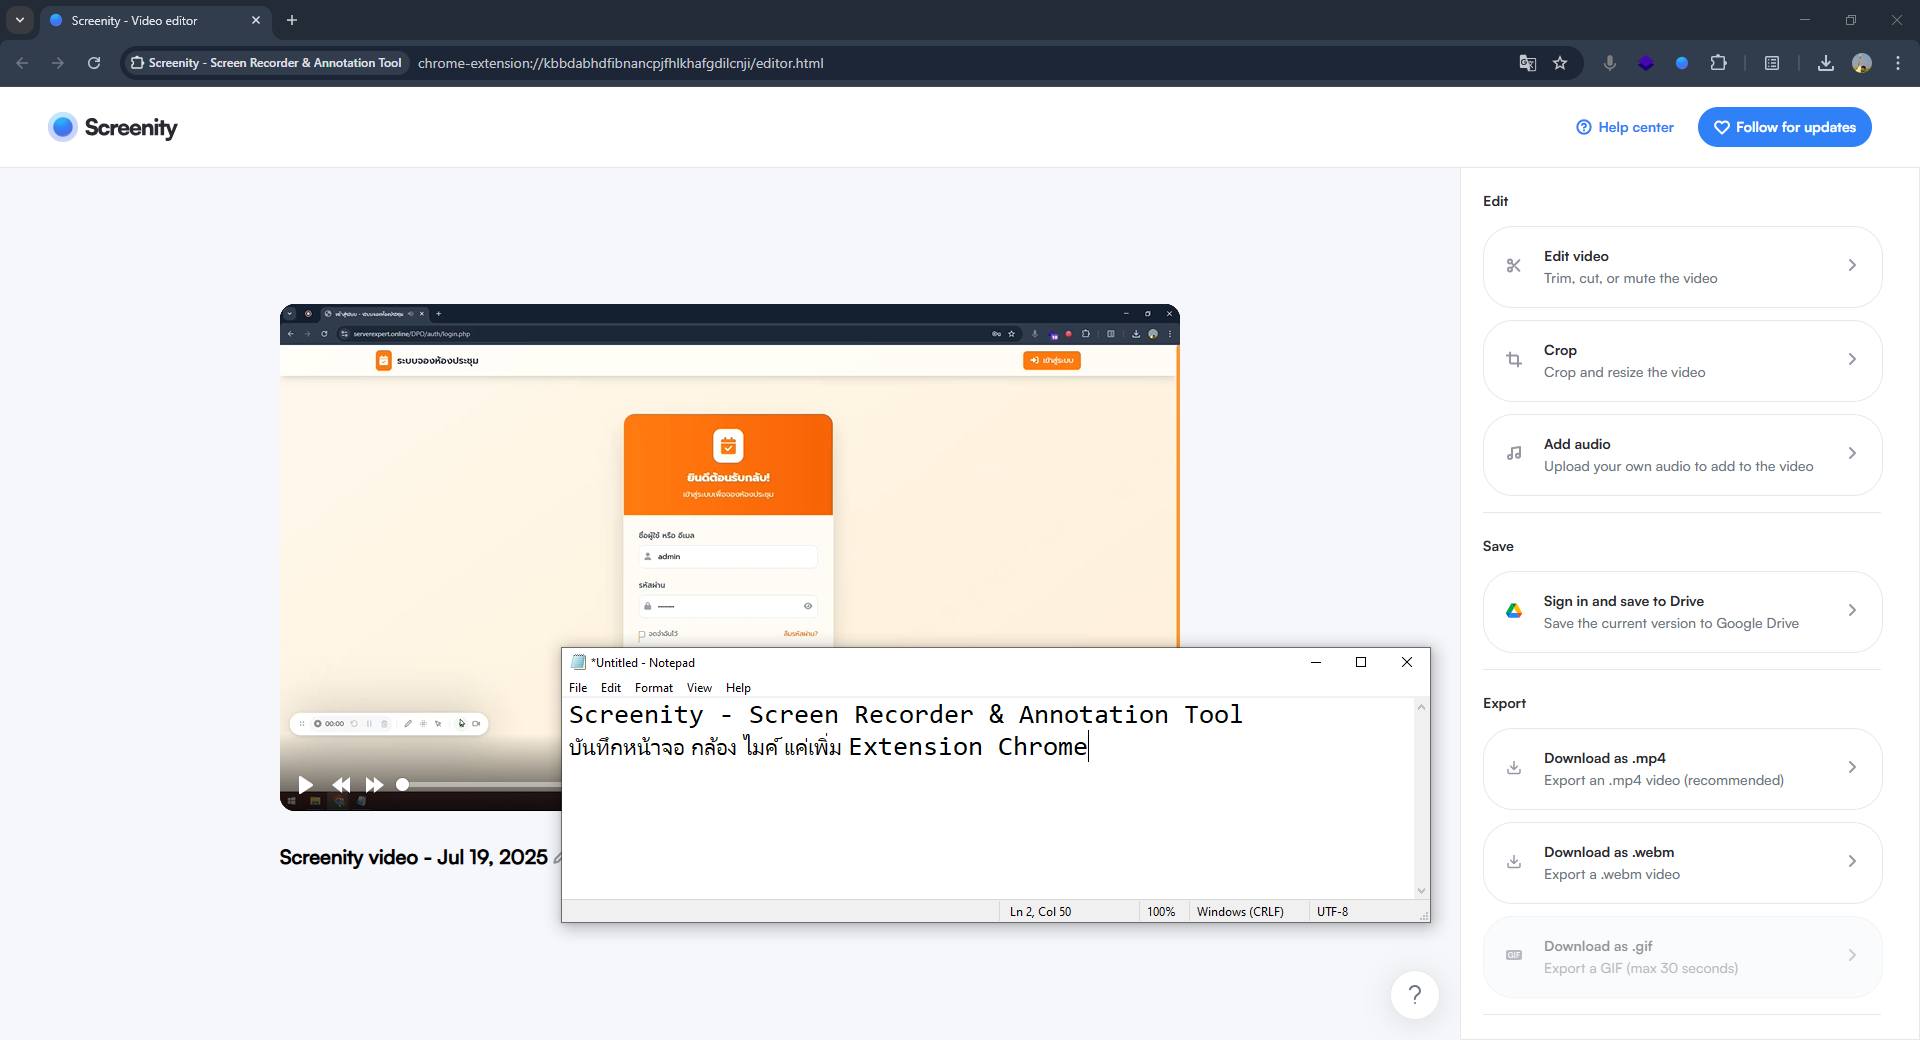Skip forward with the fast-forward button
Screen dimensions: 1920x1040
374,785
